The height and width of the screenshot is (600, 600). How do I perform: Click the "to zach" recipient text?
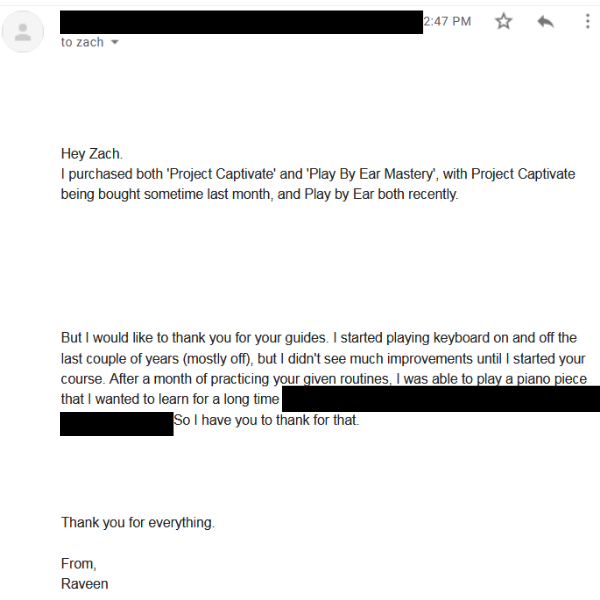click(82, 43)
